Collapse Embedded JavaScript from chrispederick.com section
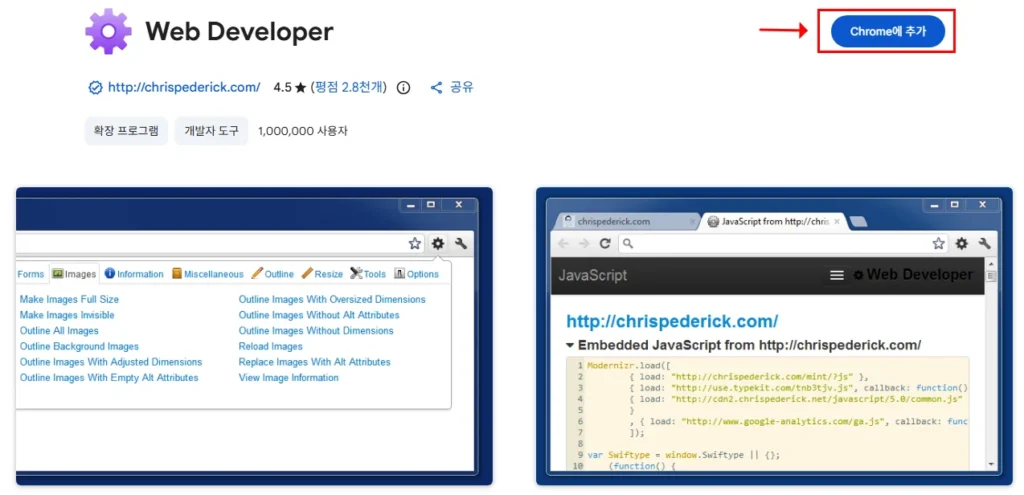This screenshot has height=495, width=1024. (570, 345)
